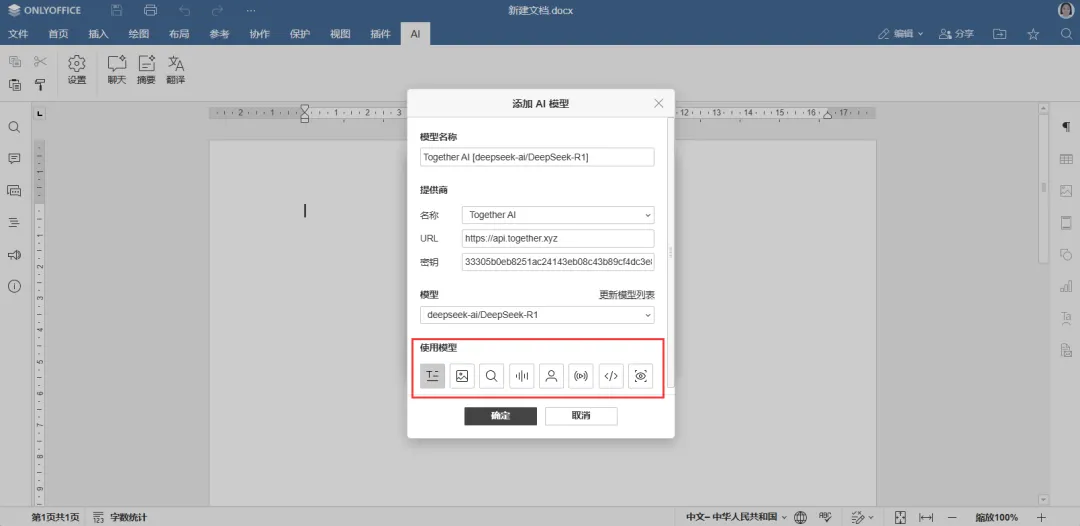1080x526 pixels.
Task: Click the 摘要 summary tool
Action: click(146, 70)
